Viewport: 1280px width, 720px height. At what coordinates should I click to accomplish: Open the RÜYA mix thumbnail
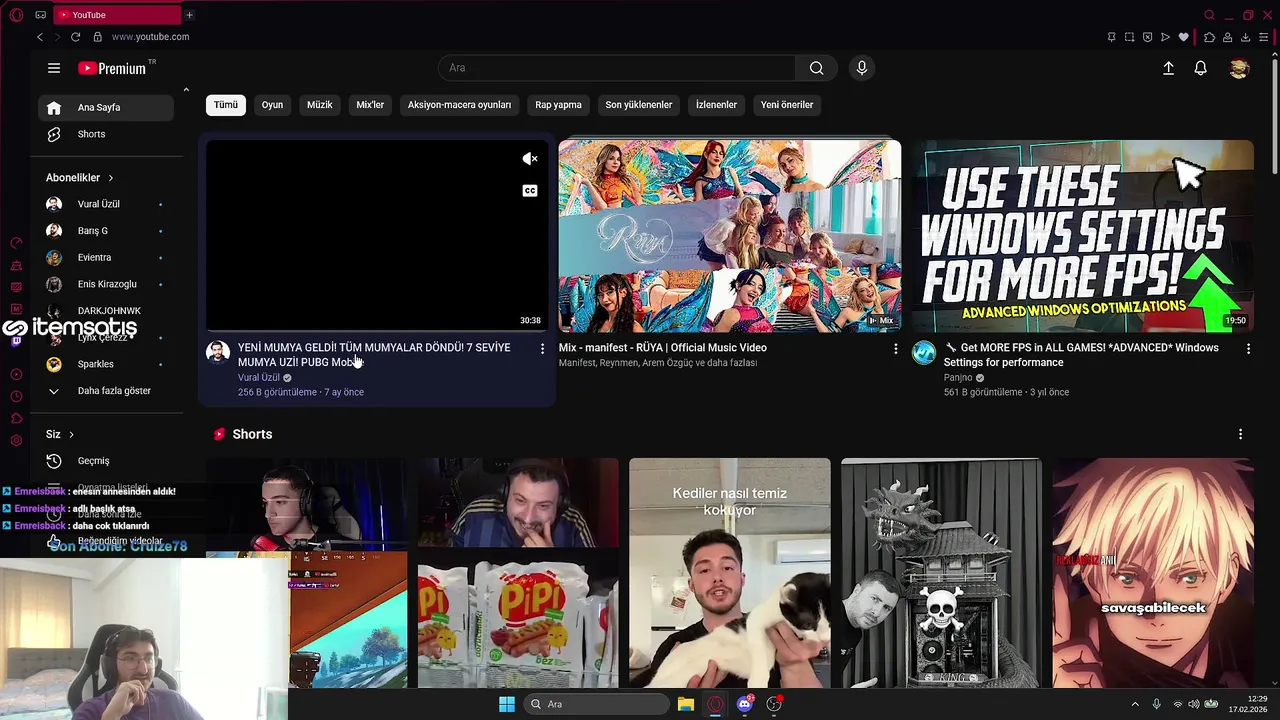pyautogui.click(x=730, y=236)
